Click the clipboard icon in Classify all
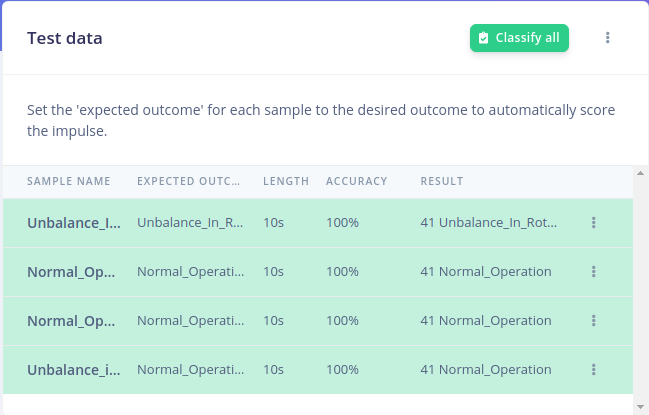 [483, 38]
